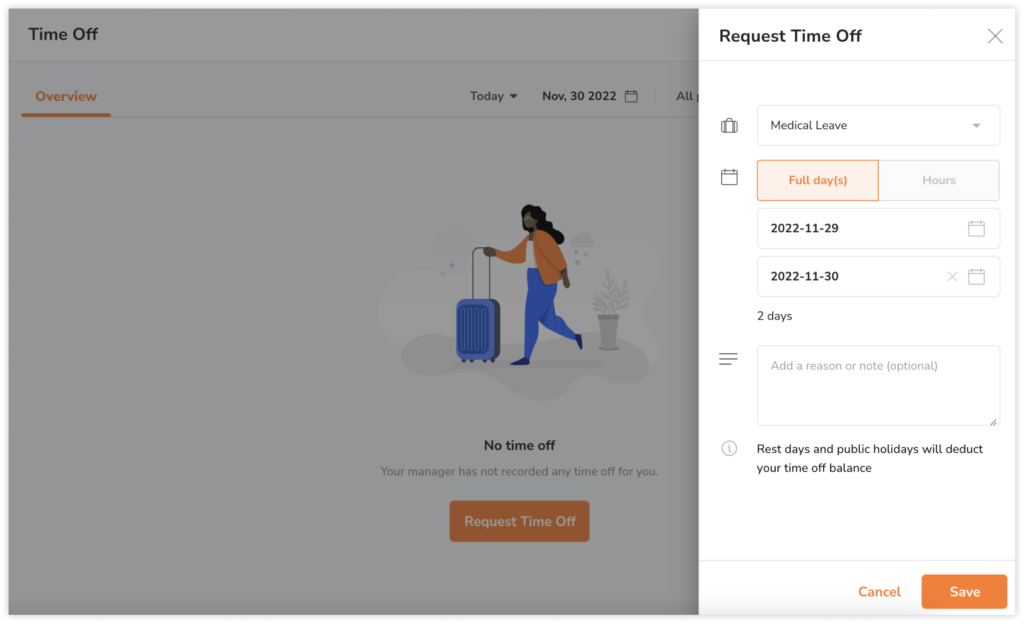Click the calendar icon beside duration toggle
Image resolution: width=1024 pixels, height=624 pixels.
[729, 178]
